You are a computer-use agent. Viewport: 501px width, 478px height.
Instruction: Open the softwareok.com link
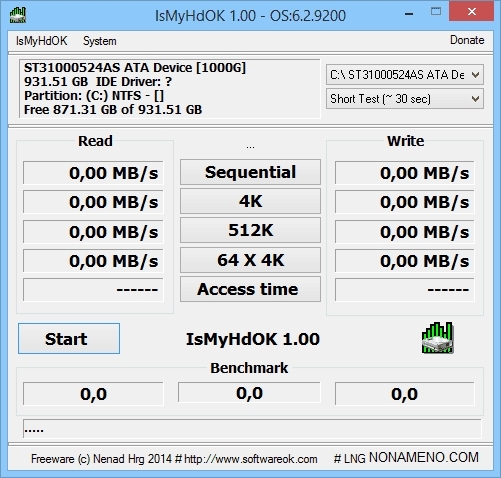click(250, 459)
